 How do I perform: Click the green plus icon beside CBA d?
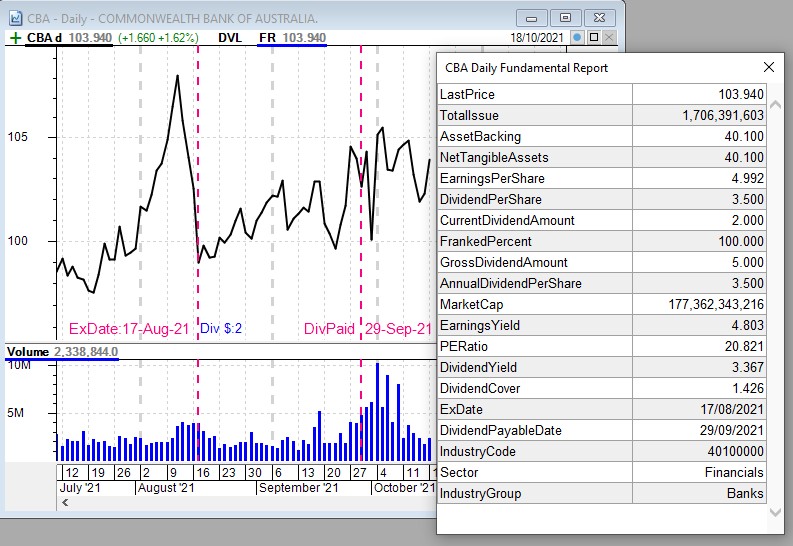(x=16, y=38)
